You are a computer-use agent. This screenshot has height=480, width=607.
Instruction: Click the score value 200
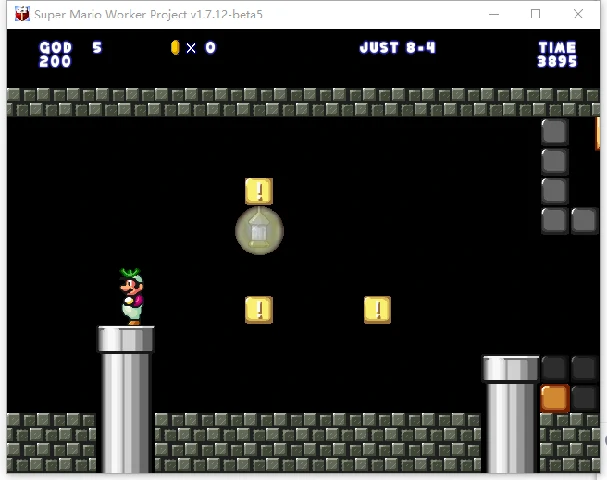55,61
